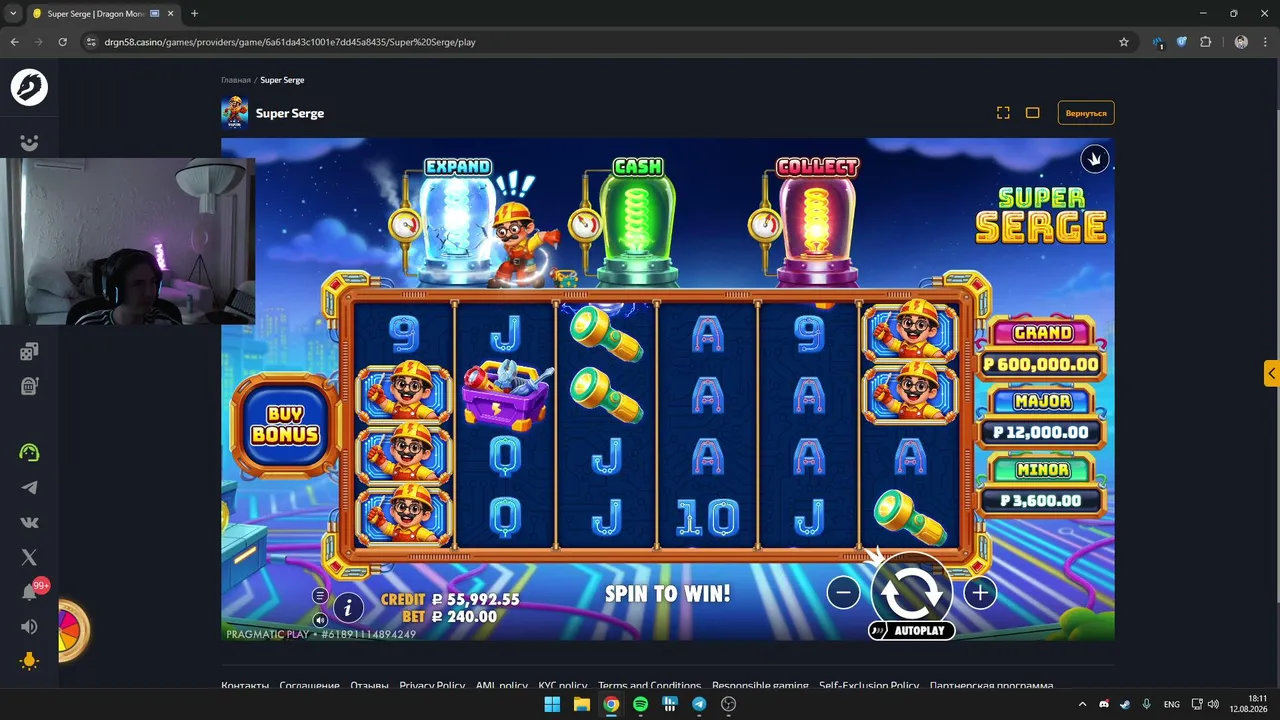Open the blue extension icon with badge 1

(x=1158, y=42)
